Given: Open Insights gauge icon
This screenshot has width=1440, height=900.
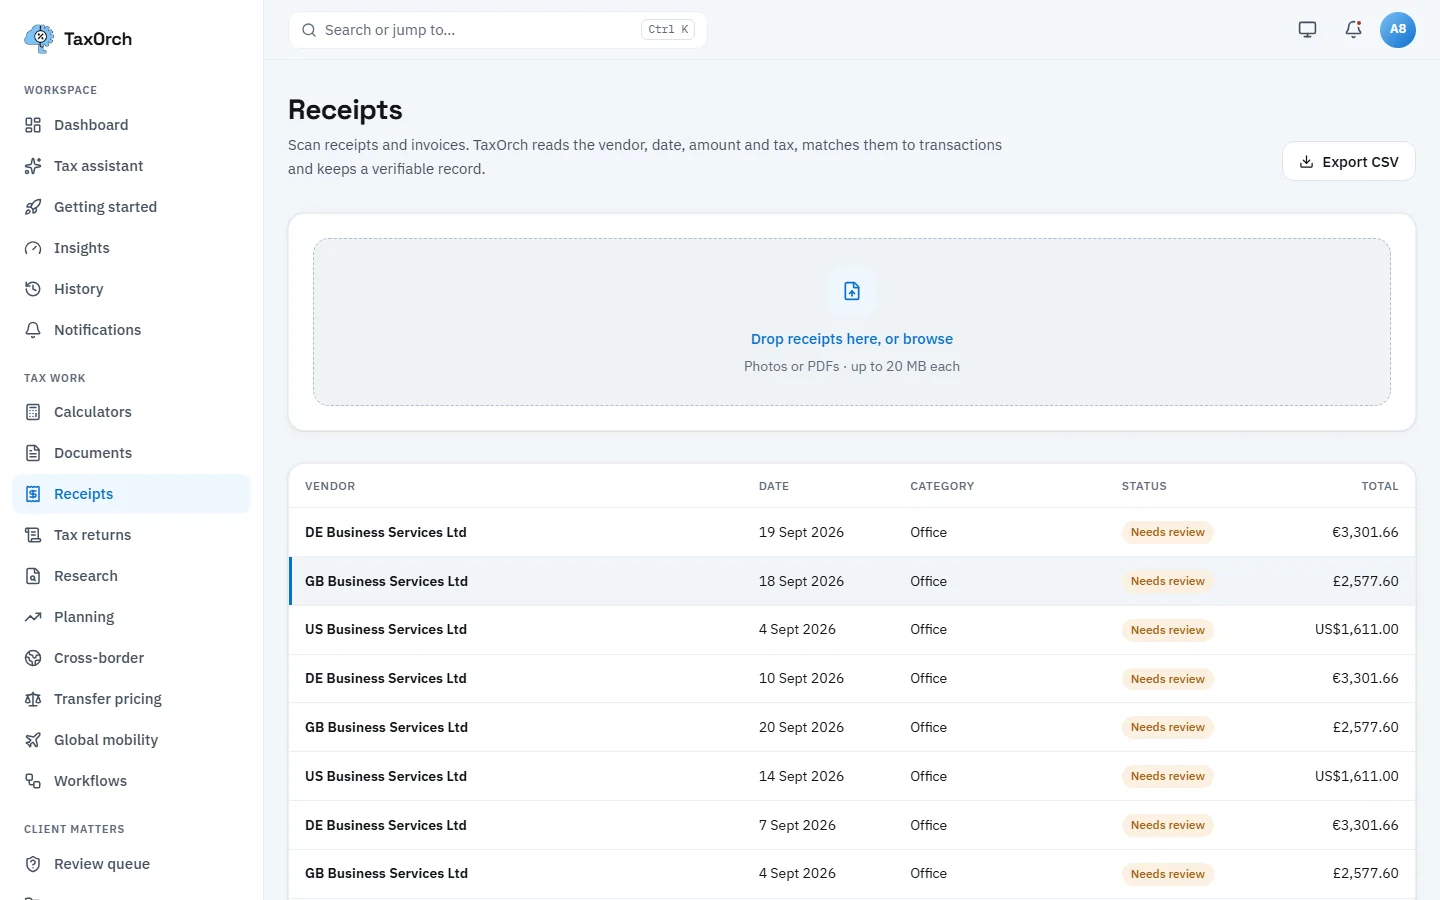Looking at the screenshot, I should (x=33, y=248).
